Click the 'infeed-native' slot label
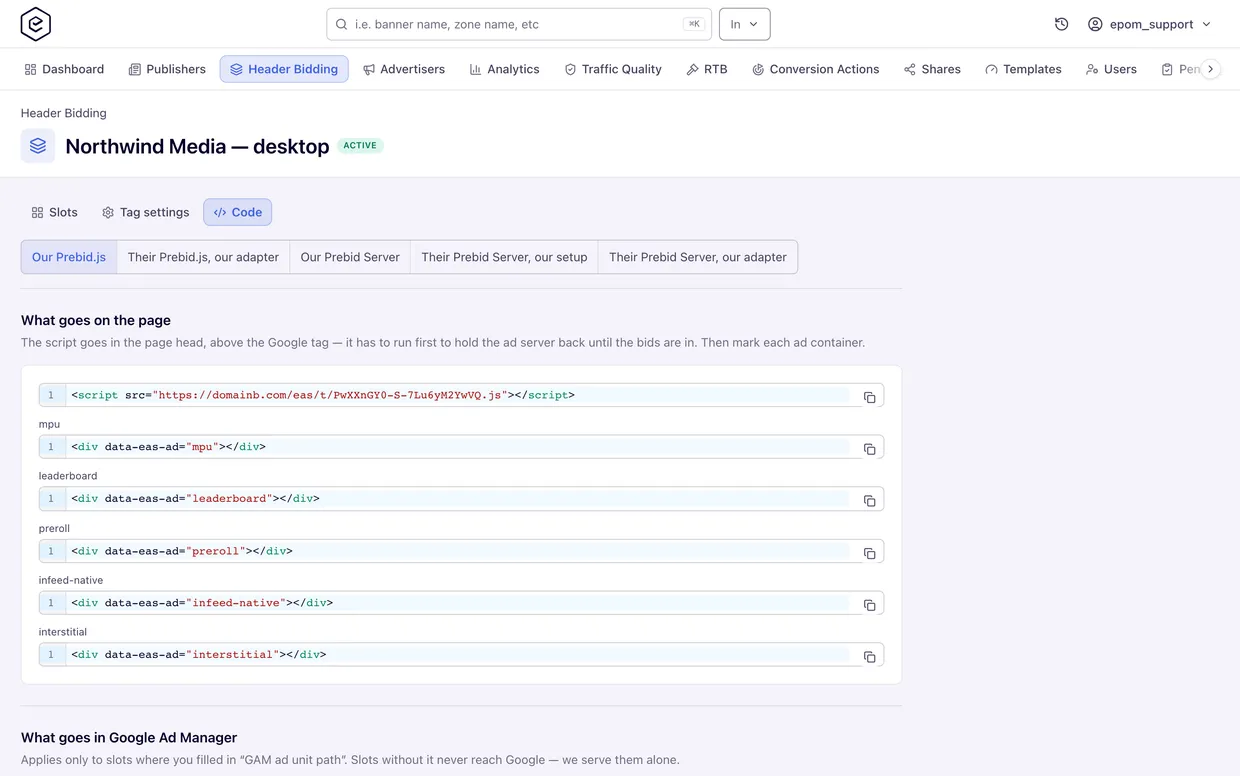 (71, 580)
